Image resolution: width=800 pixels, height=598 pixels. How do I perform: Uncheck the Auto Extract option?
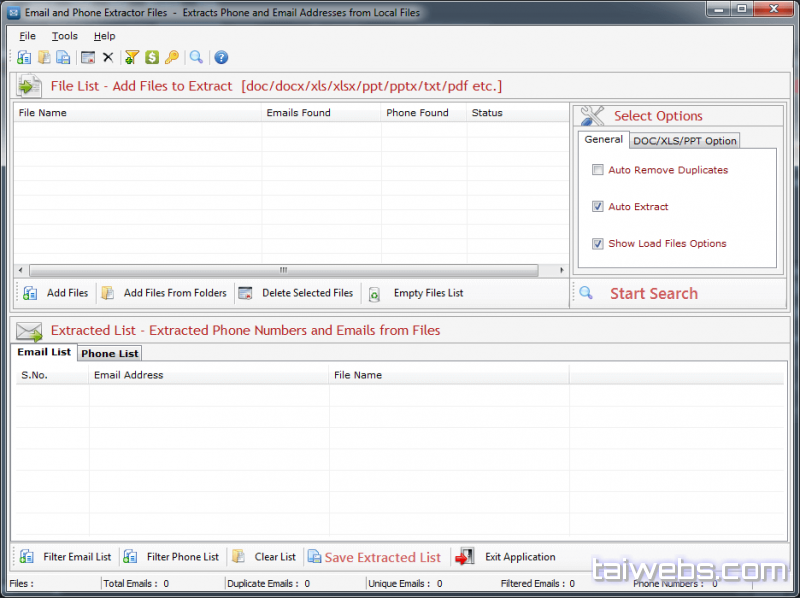pos(598,207)
